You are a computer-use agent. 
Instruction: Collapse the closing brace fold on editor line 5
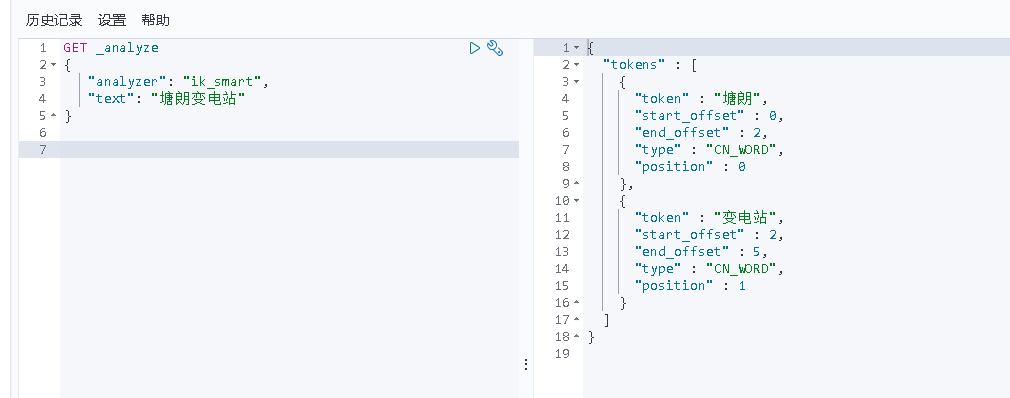click(x=53, y=116)
